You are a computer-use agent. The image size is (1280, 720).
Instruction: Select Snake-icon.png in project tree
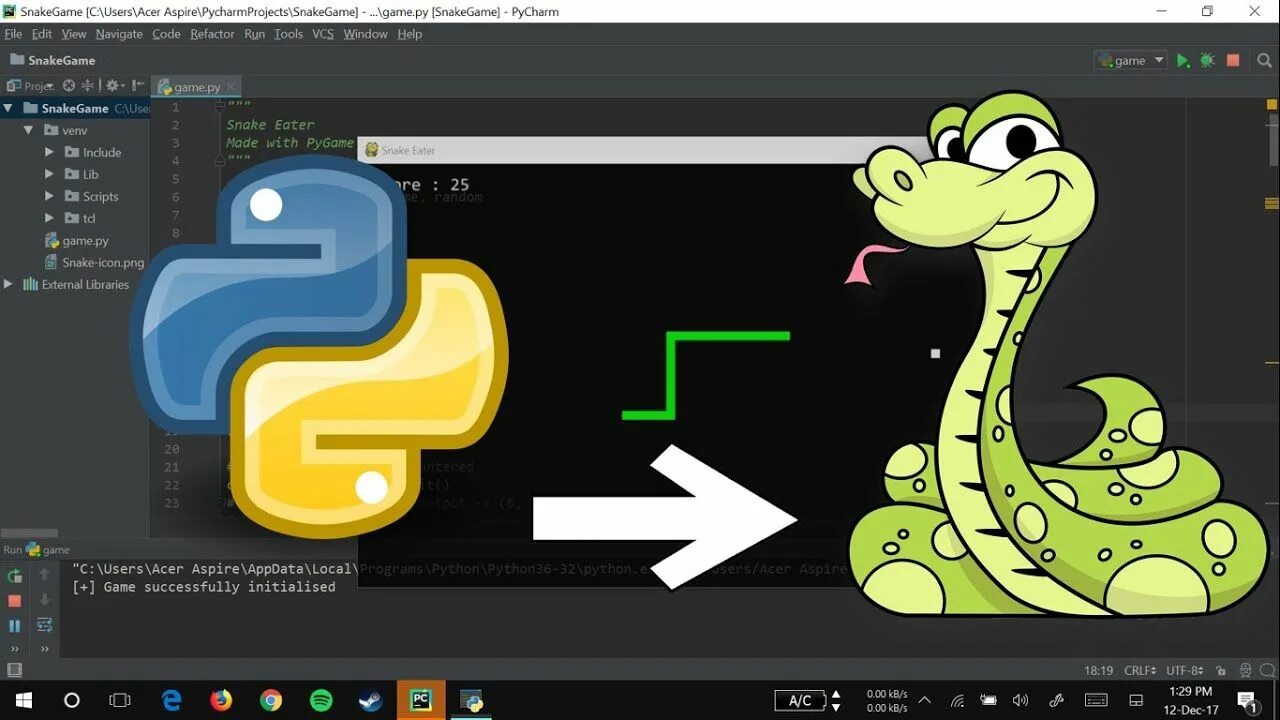[x=95, y=262]
